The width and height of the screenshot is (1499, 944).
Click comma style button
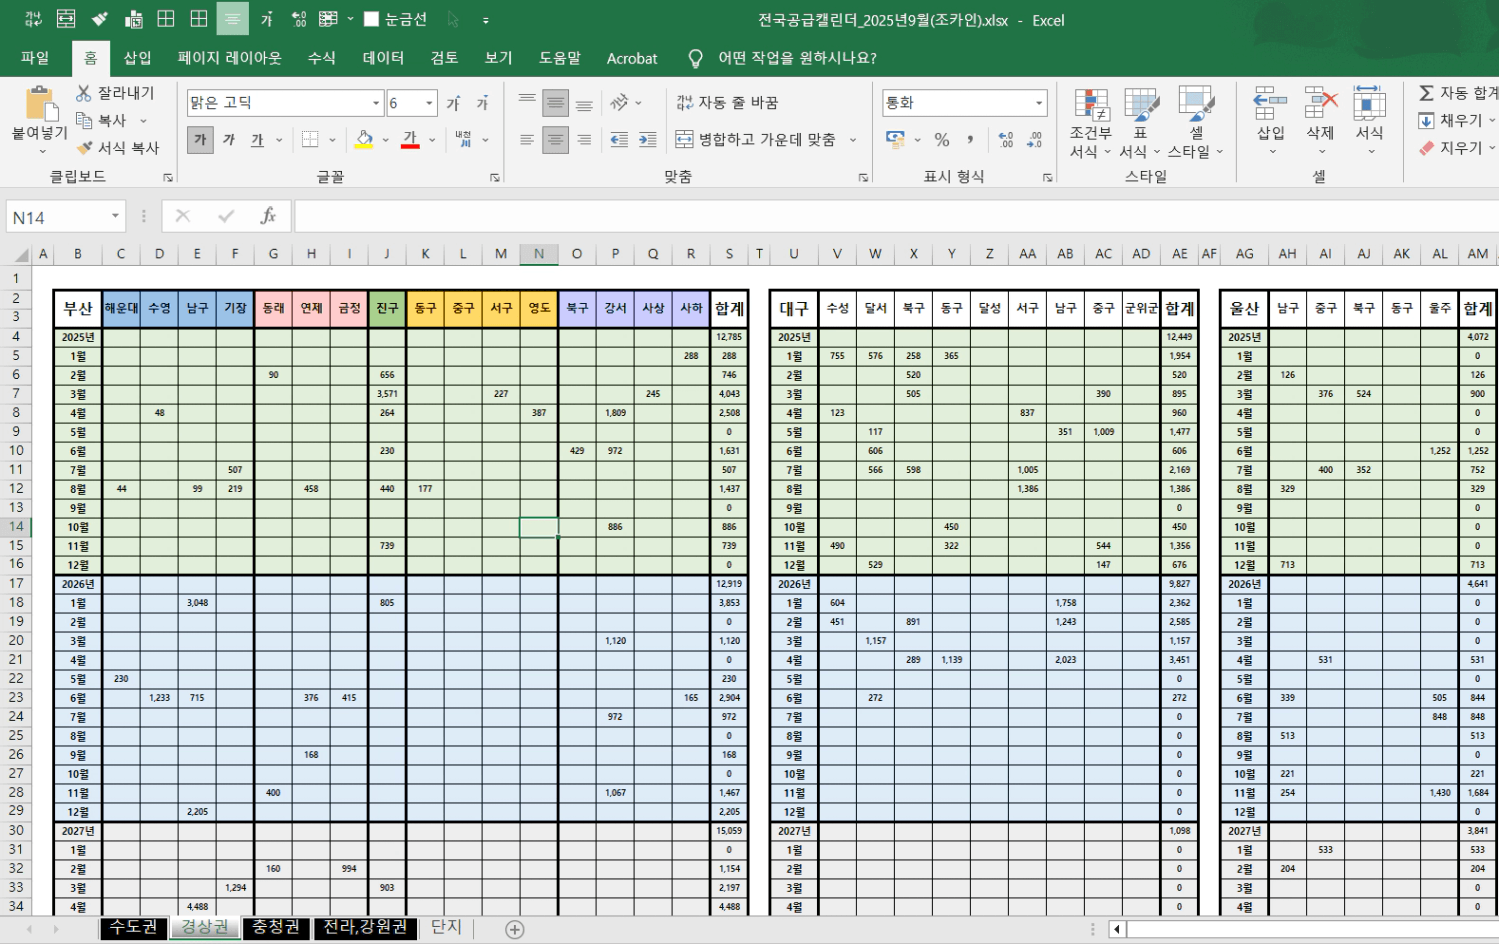pos(970,140)
